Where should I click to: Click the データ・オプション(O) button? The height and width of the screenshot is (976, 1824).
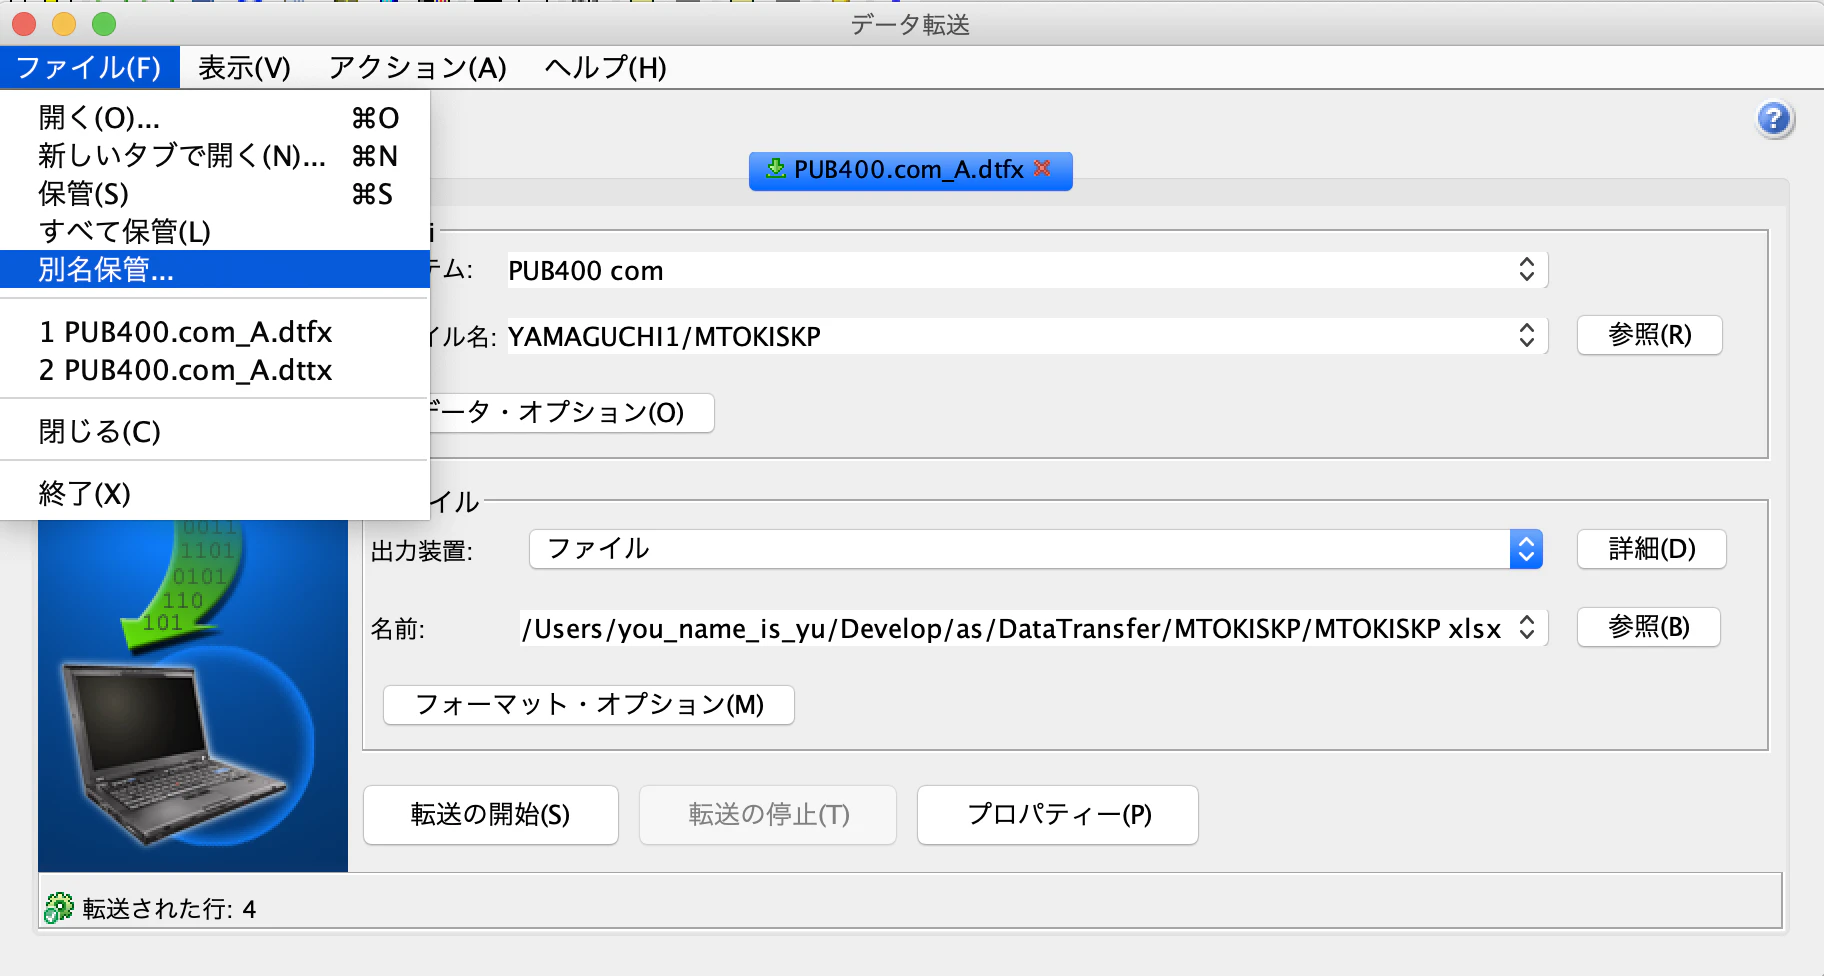(x=572, y=412)
